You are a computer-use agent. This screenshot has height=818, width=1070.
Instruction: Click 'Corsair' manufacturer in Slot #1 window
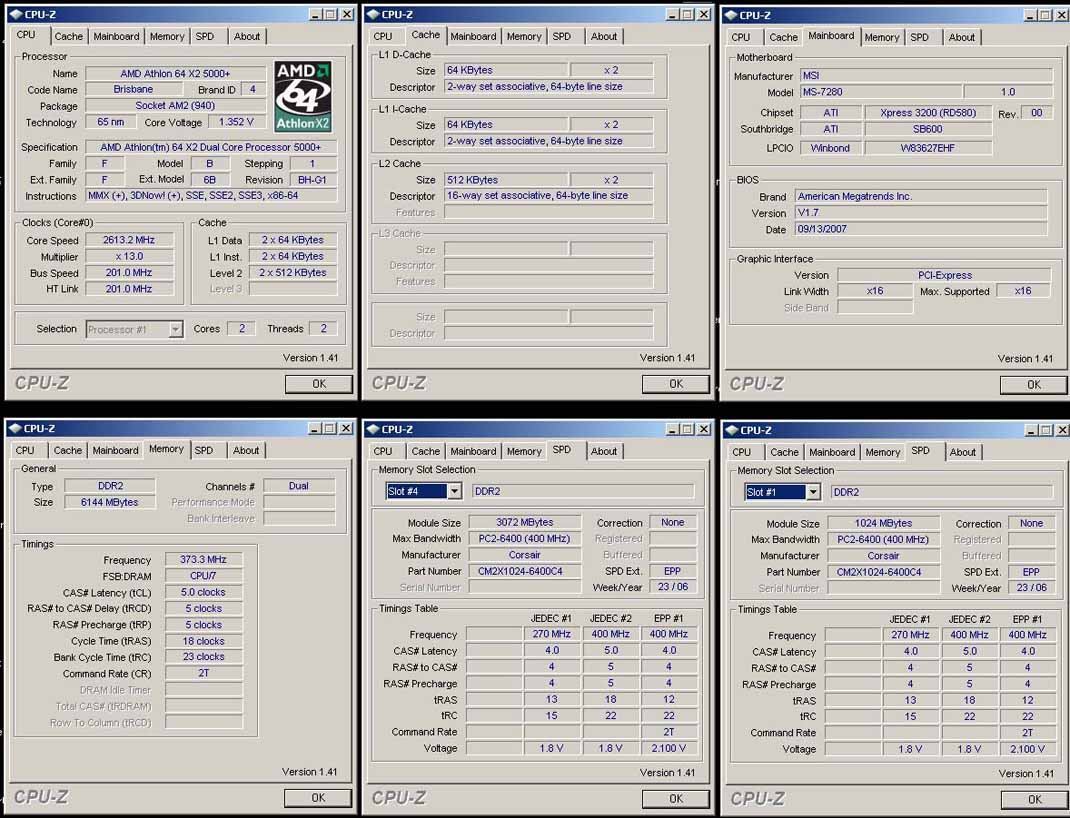point(884,556)
